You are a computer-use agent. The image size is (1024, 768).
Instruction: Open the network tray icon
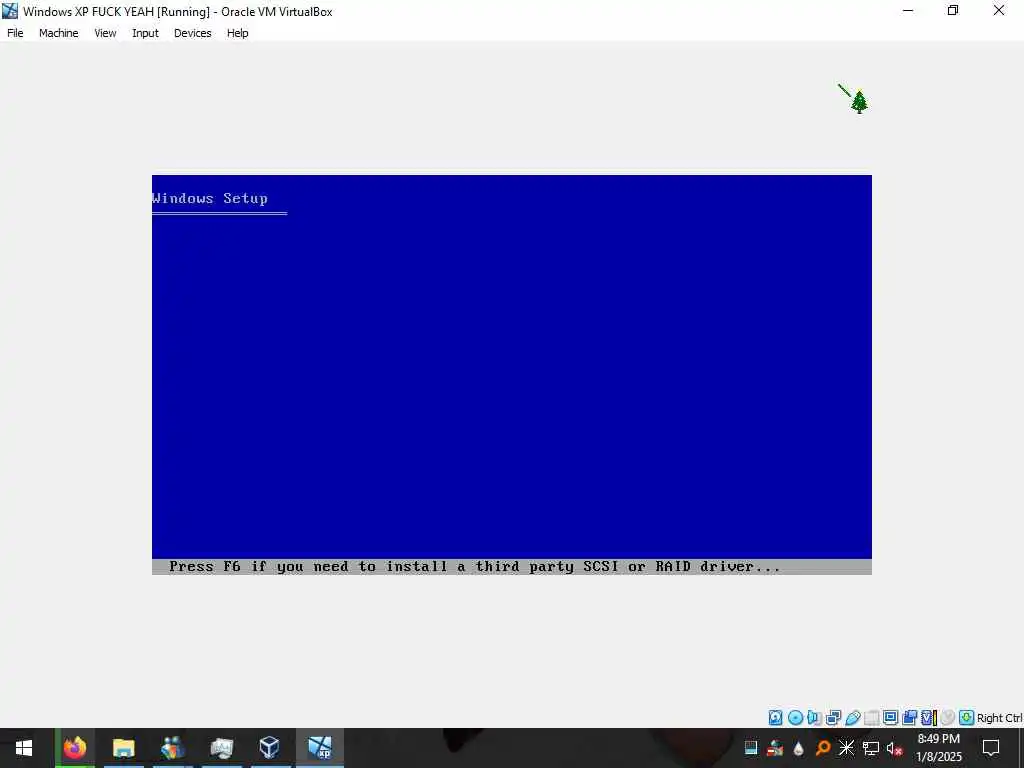pos(871,748)
